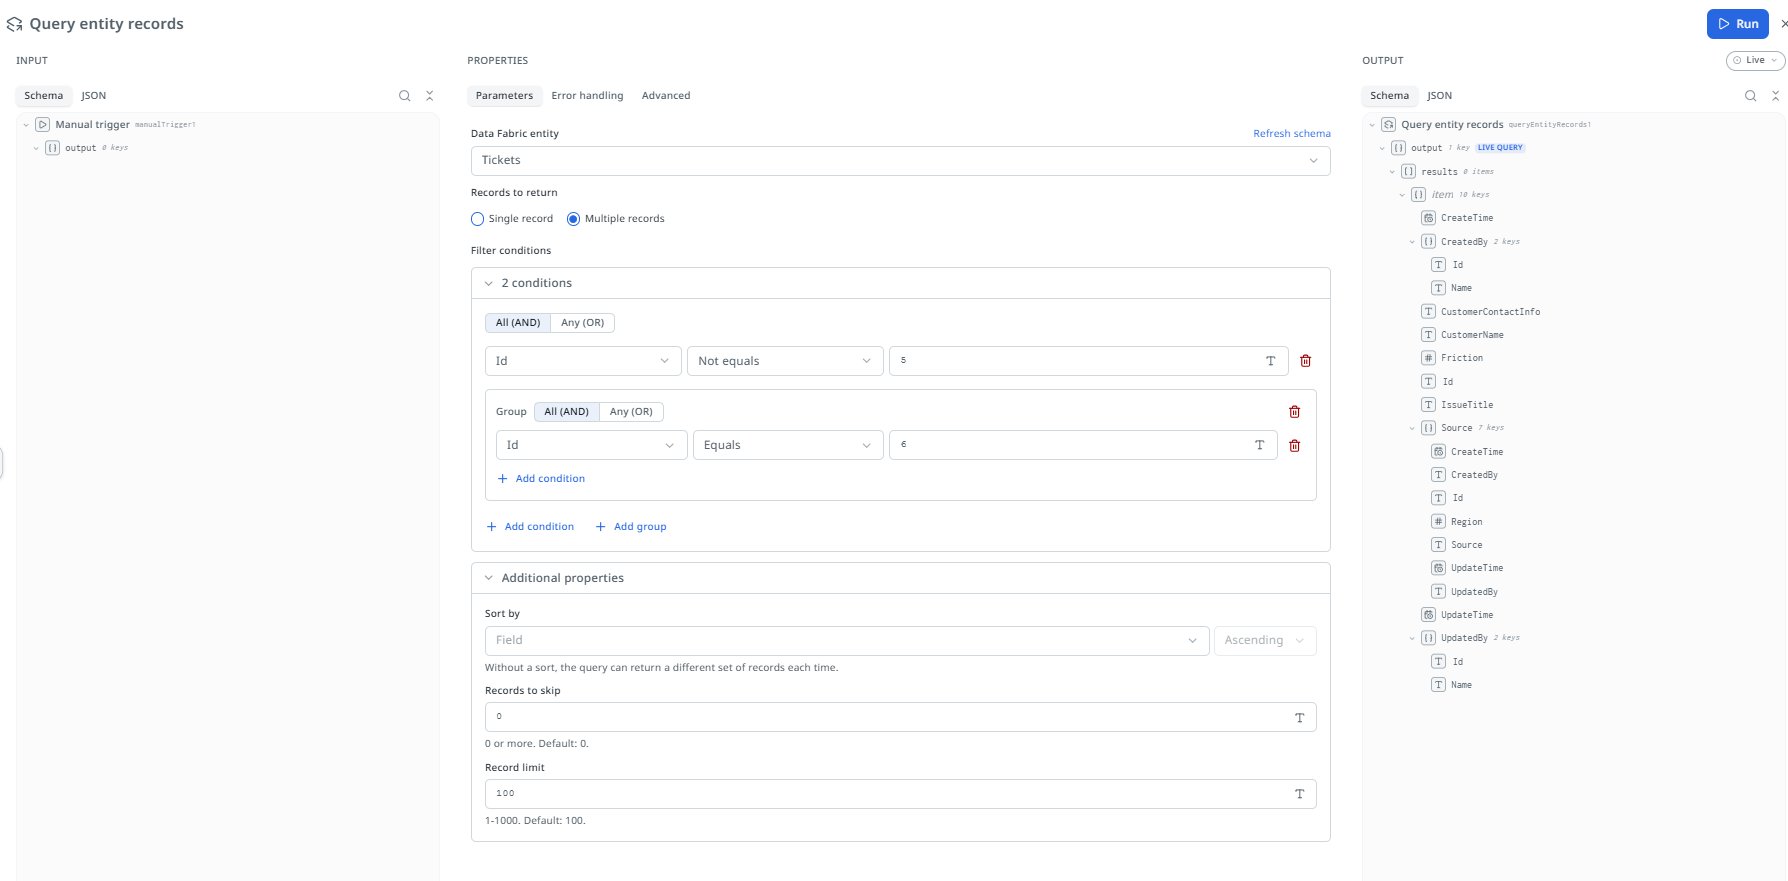Image resolution: width=1788 pixels, height=881 pixels.
Task: Click text-mode icon in Records to skip
Action: coord(1300,717)
